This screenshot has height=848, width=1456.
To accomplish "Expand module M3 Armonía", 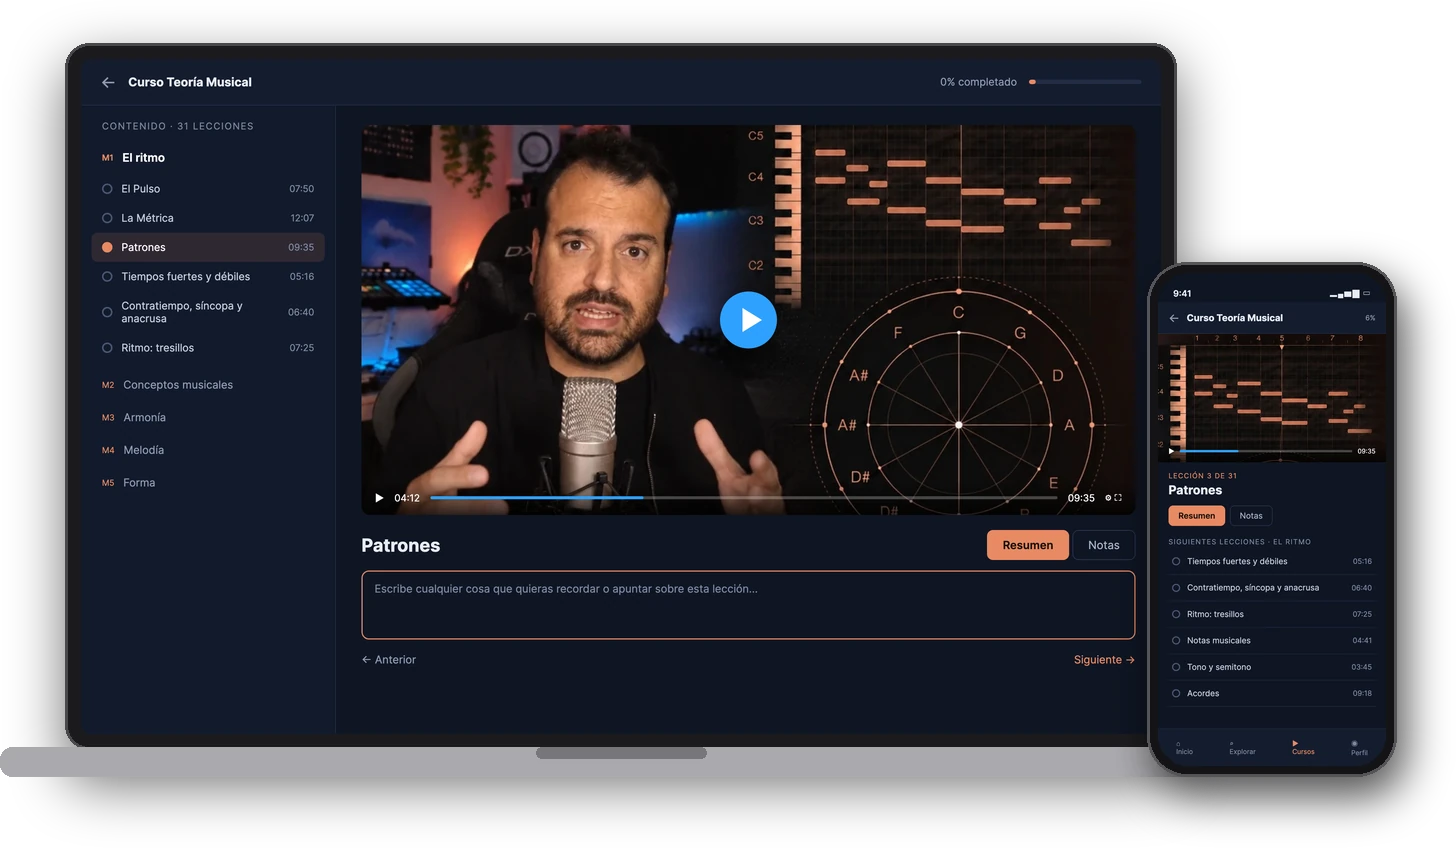I will (134, 418).
